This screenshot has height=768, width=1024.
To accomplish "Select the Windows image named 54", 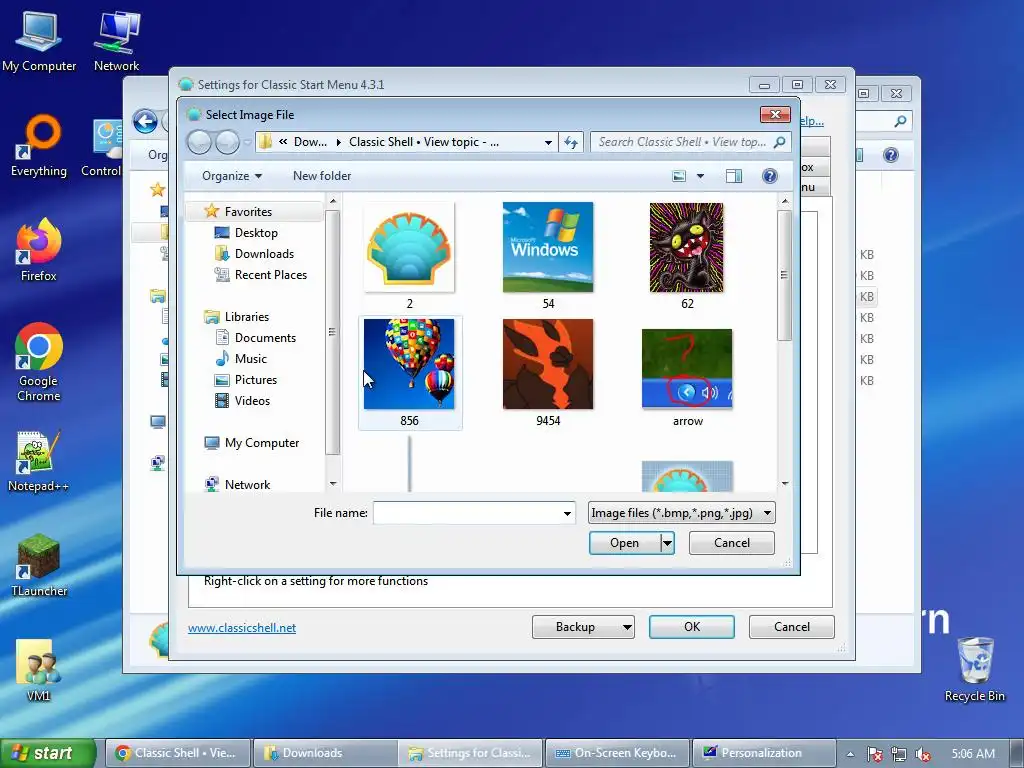I will 548,256.
